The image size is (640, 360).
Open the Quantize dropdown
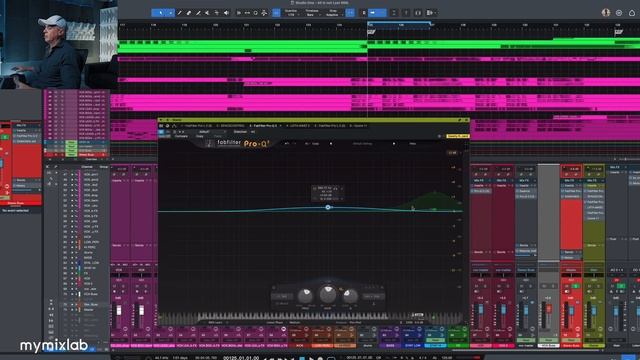(x=291, y=13)
